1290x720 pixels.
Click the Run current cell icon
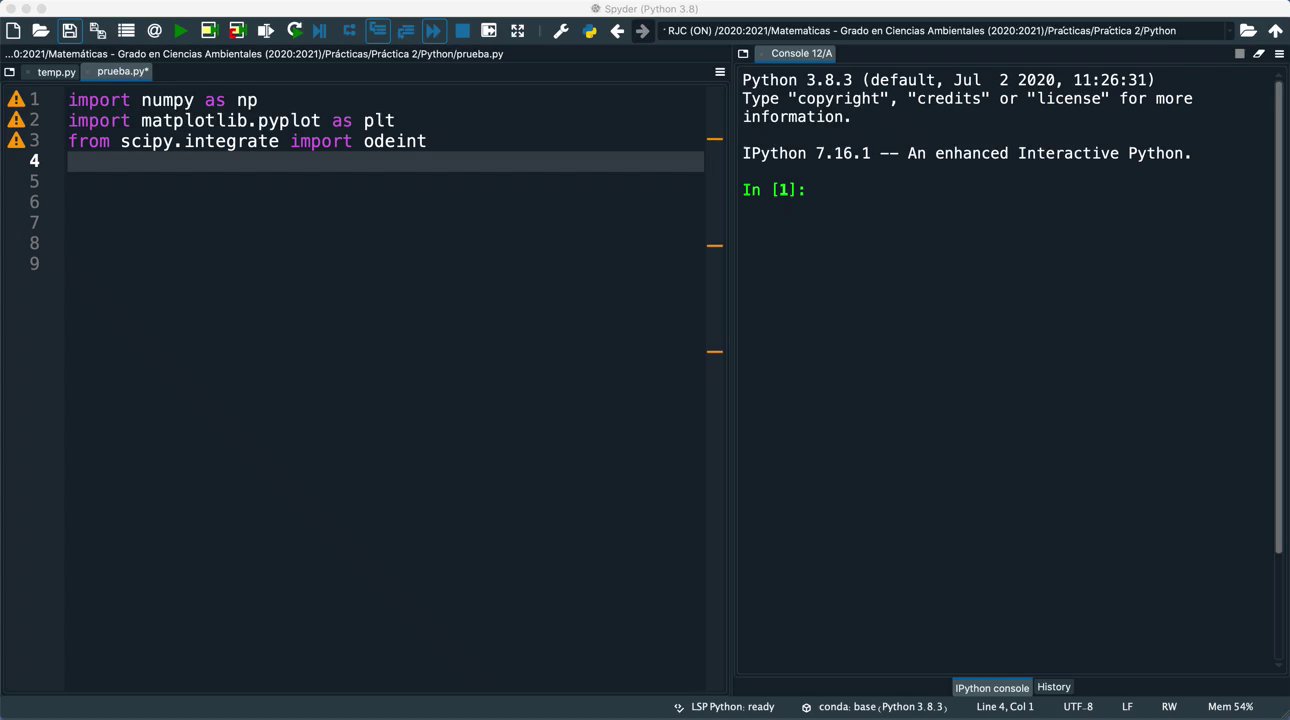click(209, 31)
